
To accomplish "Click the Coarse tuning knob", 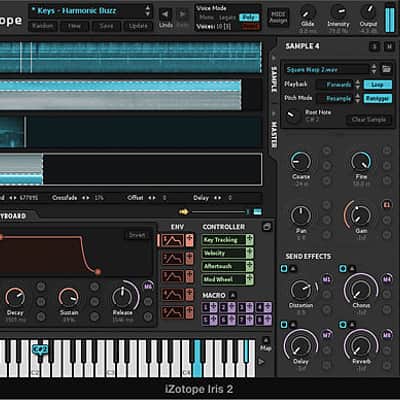I will pos(301,162).
